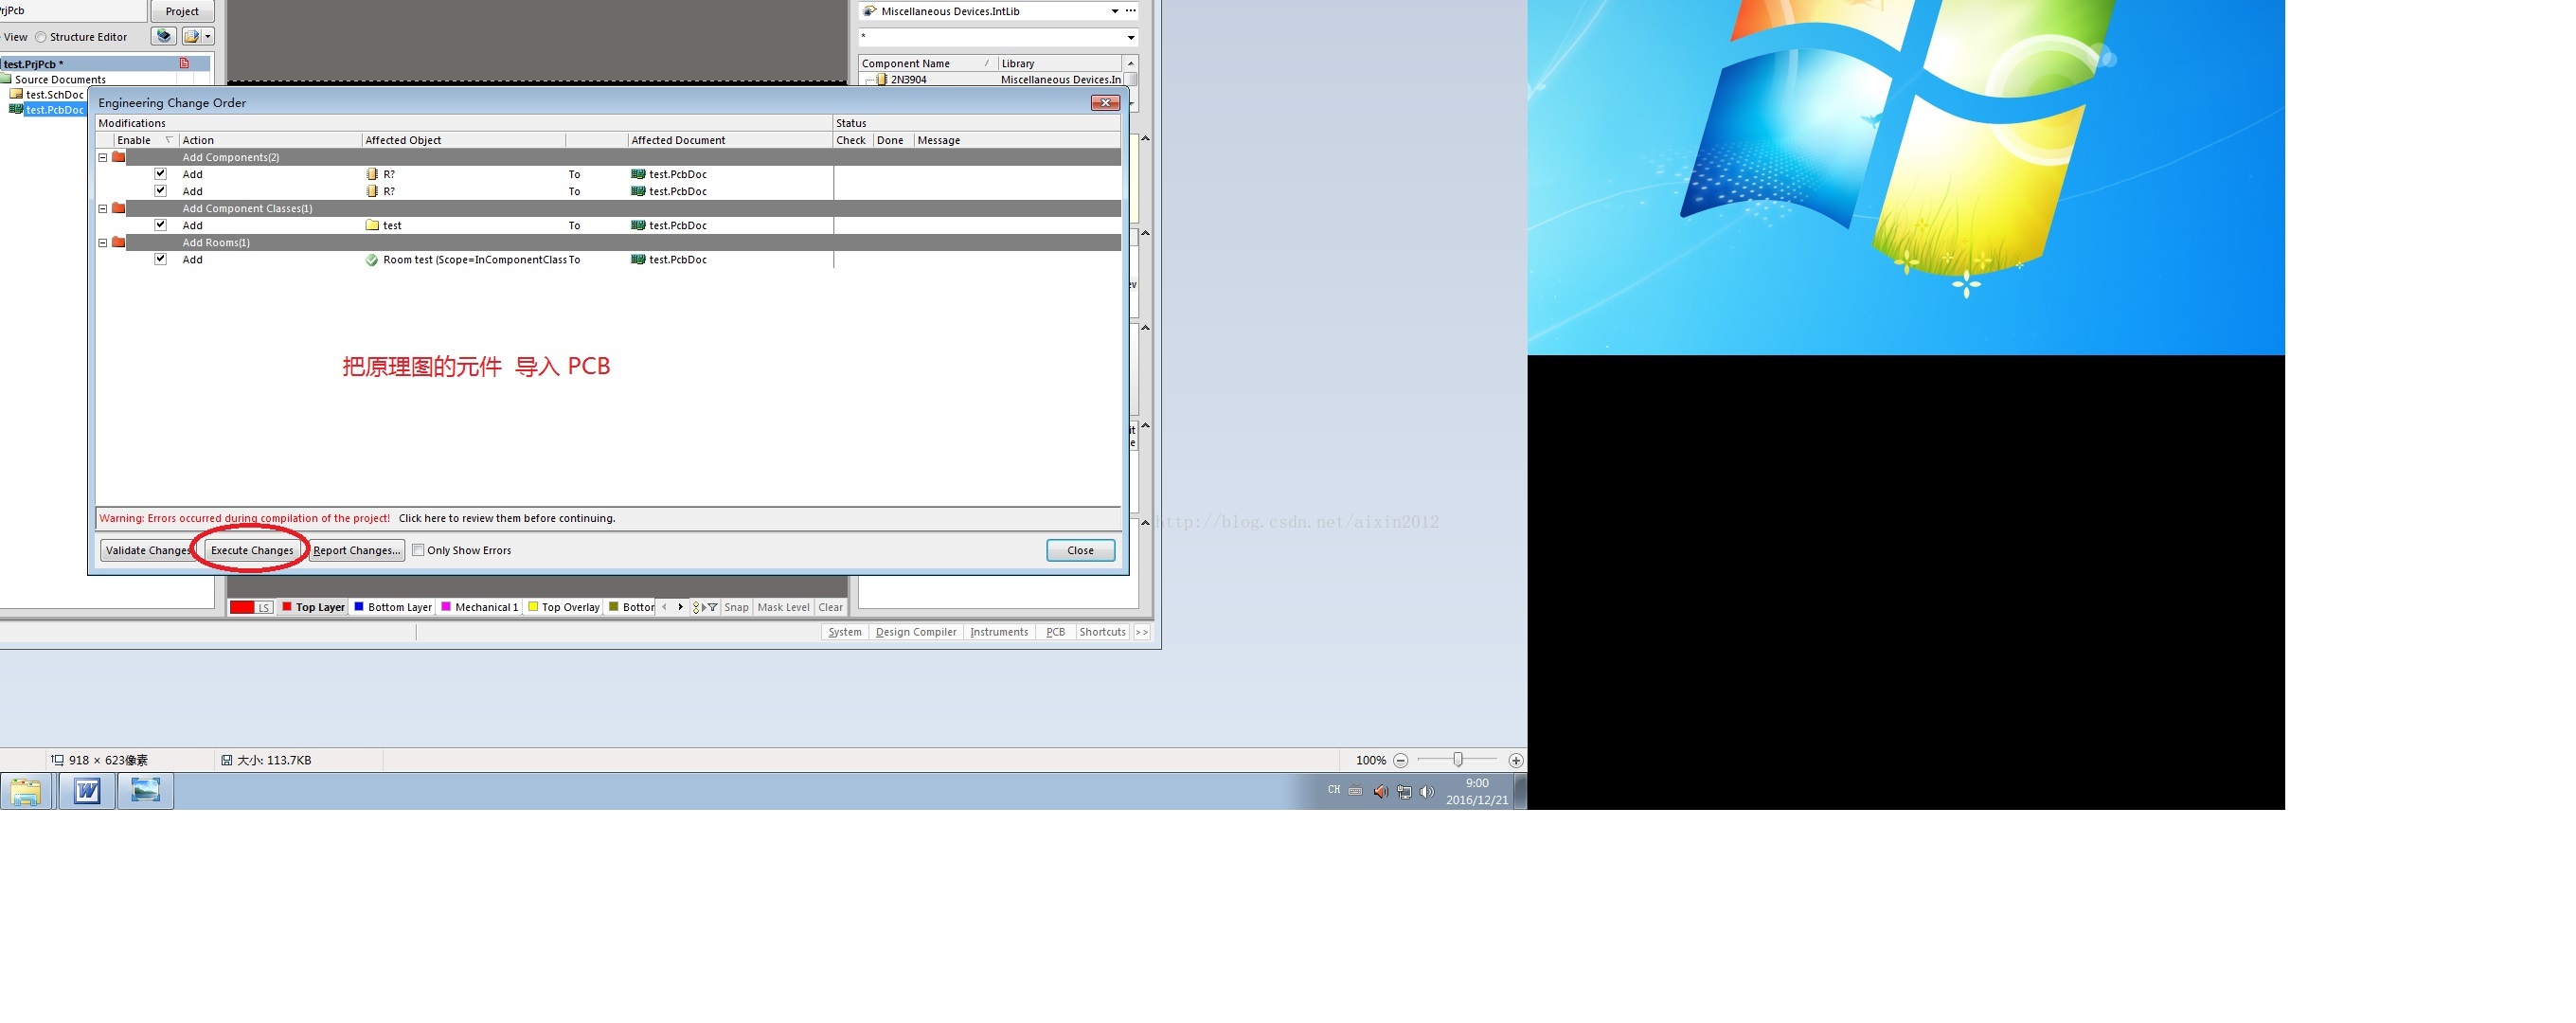Click the zoom in plus icon
The height and width of the screenshot is (1023, 2576).
click(x=1516, y=761)
